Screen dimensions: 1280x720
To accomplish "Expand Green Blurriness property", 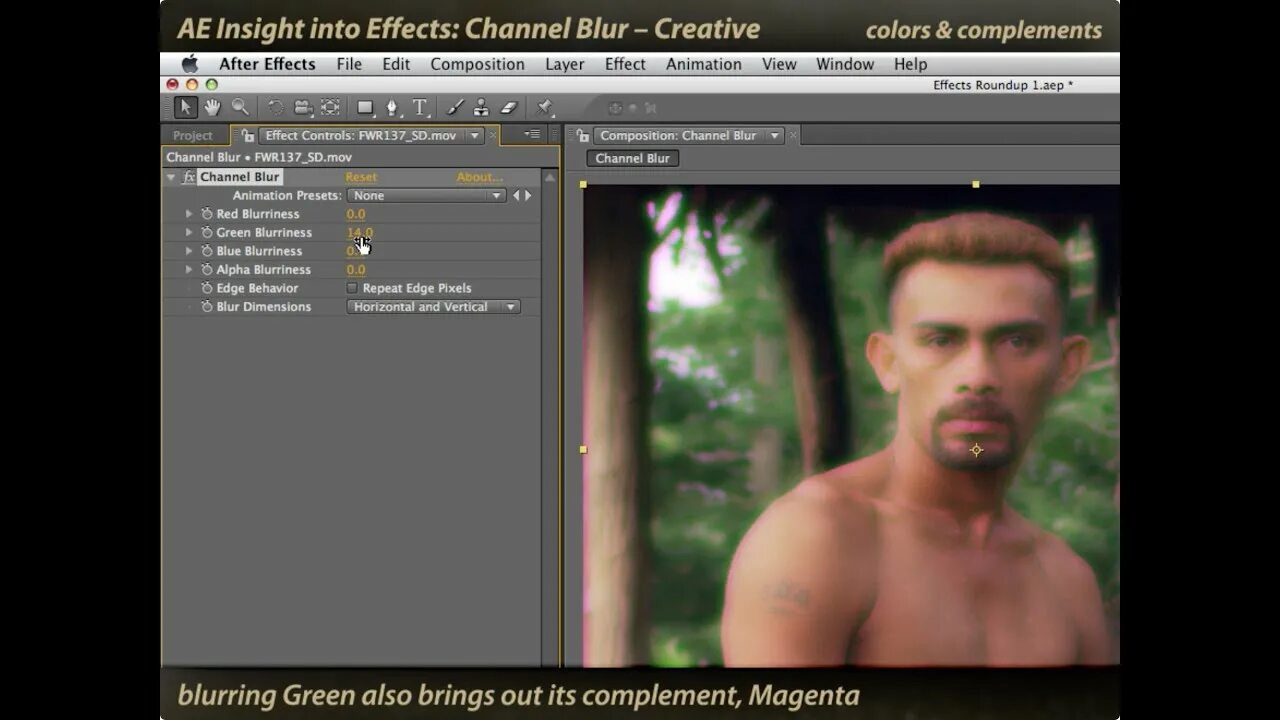I will [189, 232].
